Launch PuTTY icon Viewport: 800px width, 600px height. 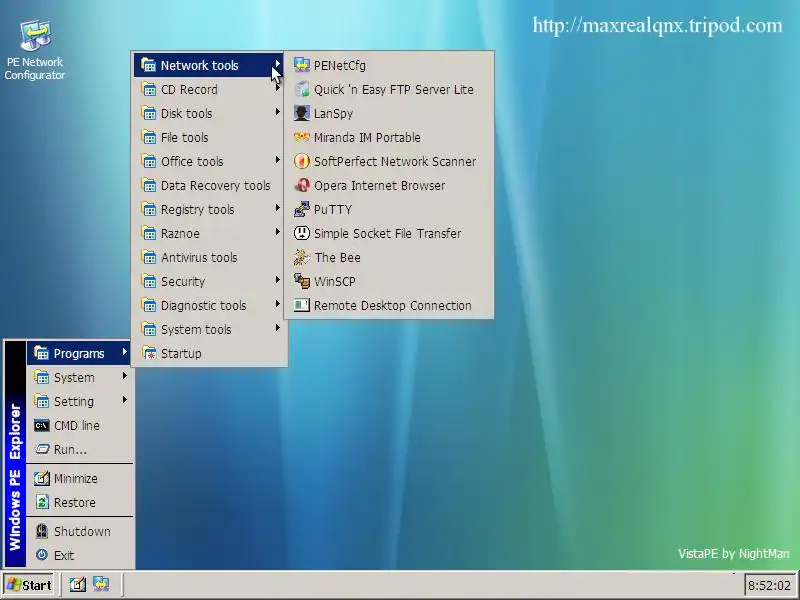click(302, 209)
